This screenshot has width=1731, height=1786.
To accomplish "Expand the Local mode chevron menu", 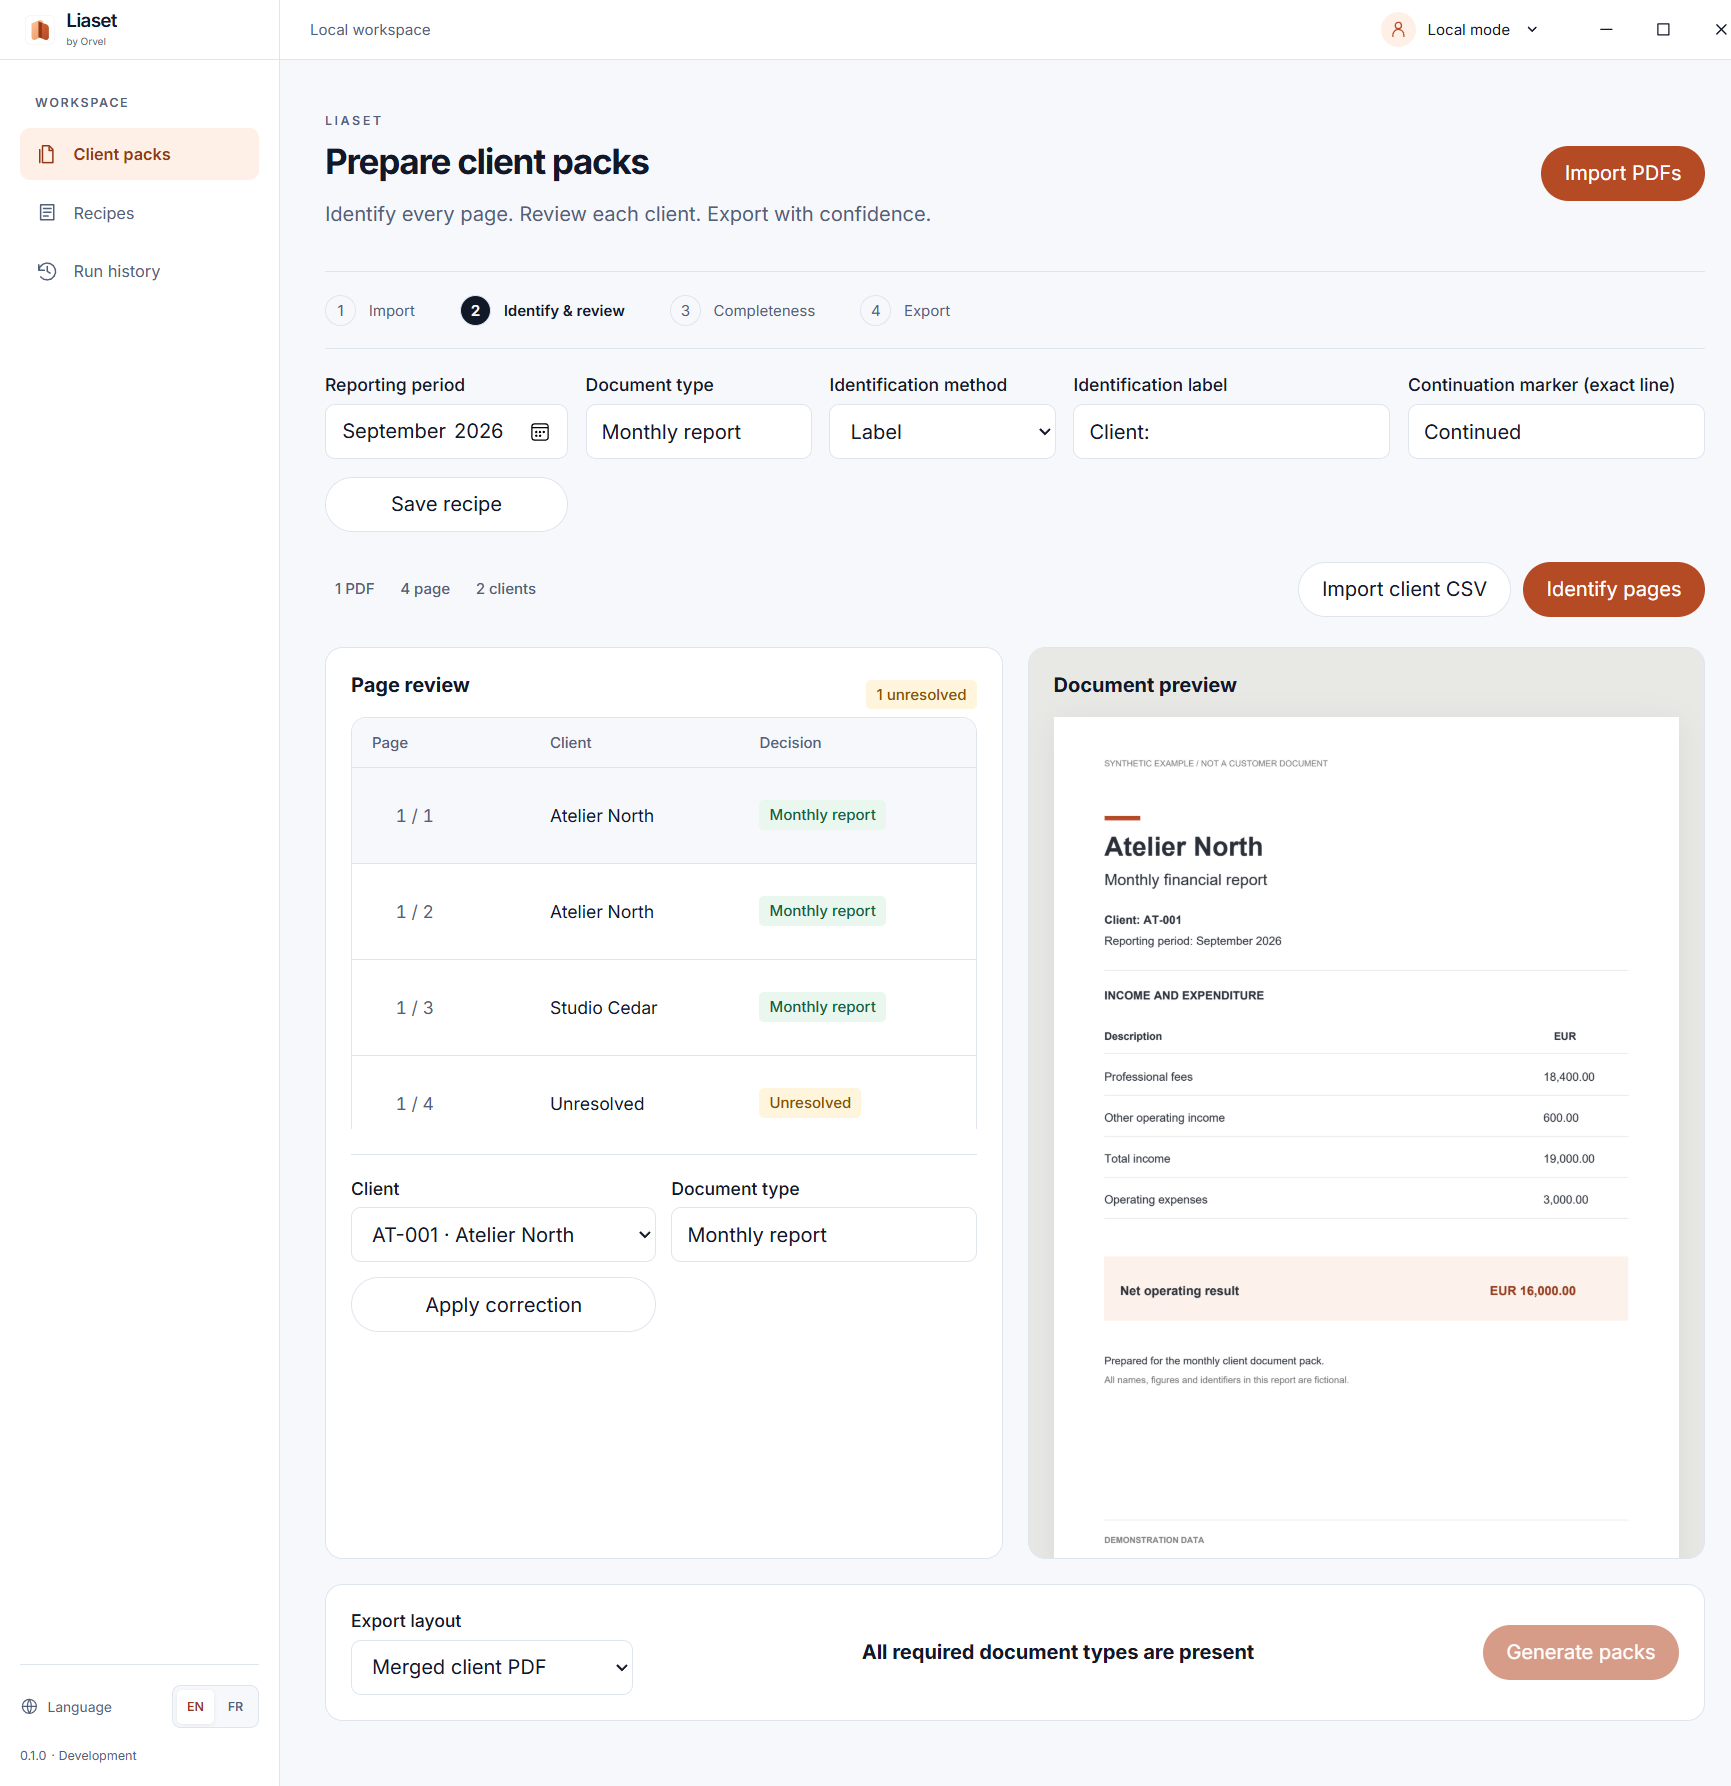I will pyautogui.click(x=1532, y=30).
